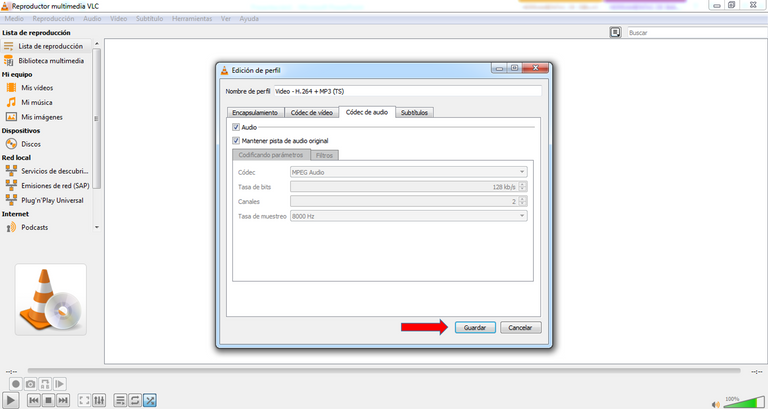Open the Medio menu
768x409 pixels.
pyautogui.click(x=14, y=19)
